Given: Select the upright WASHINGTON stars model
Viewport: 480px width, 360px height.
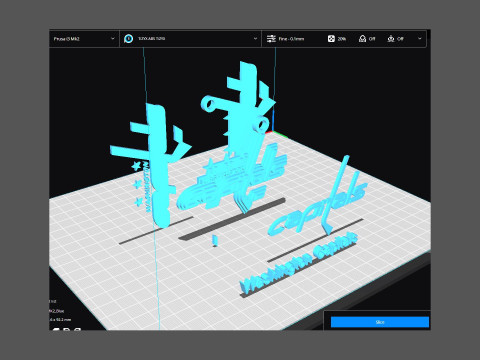Looking at the screenshot, I should click(153, 167).
